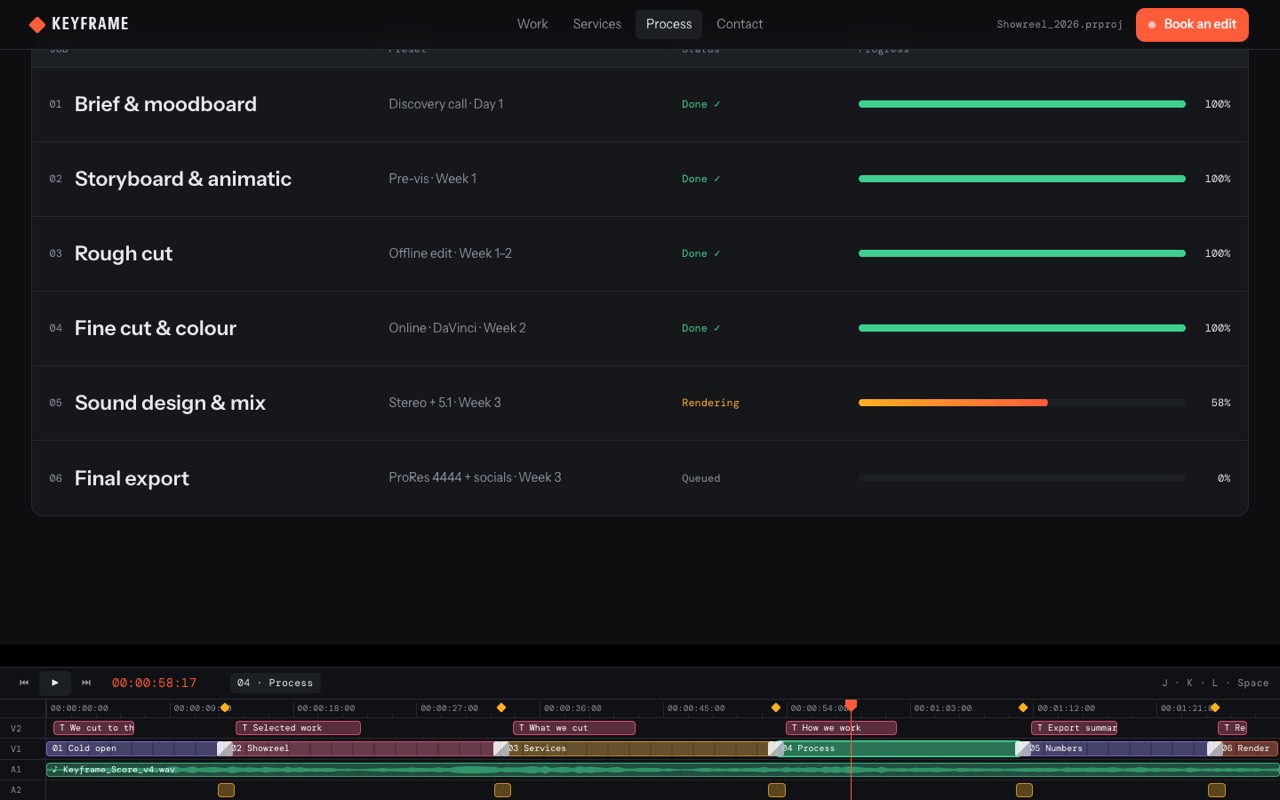The width and height of the screenshot is (1280, 800).
Task: Click the 58% progress value
Action: pyautogui.click(x=1220, y=403)
